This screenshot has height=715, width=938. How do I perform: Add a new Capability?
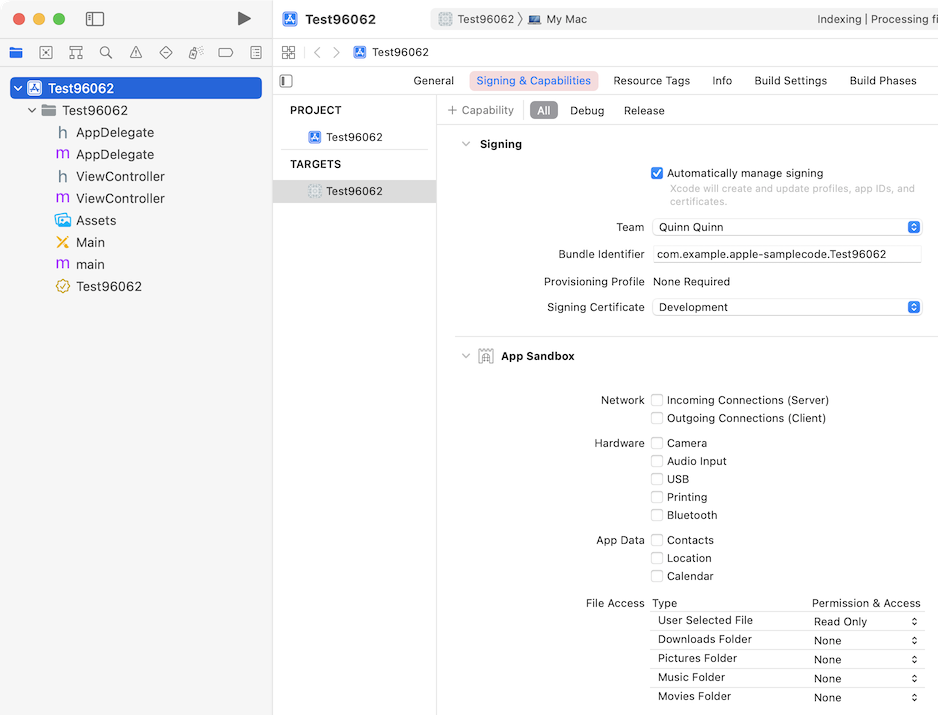[480, 111]
